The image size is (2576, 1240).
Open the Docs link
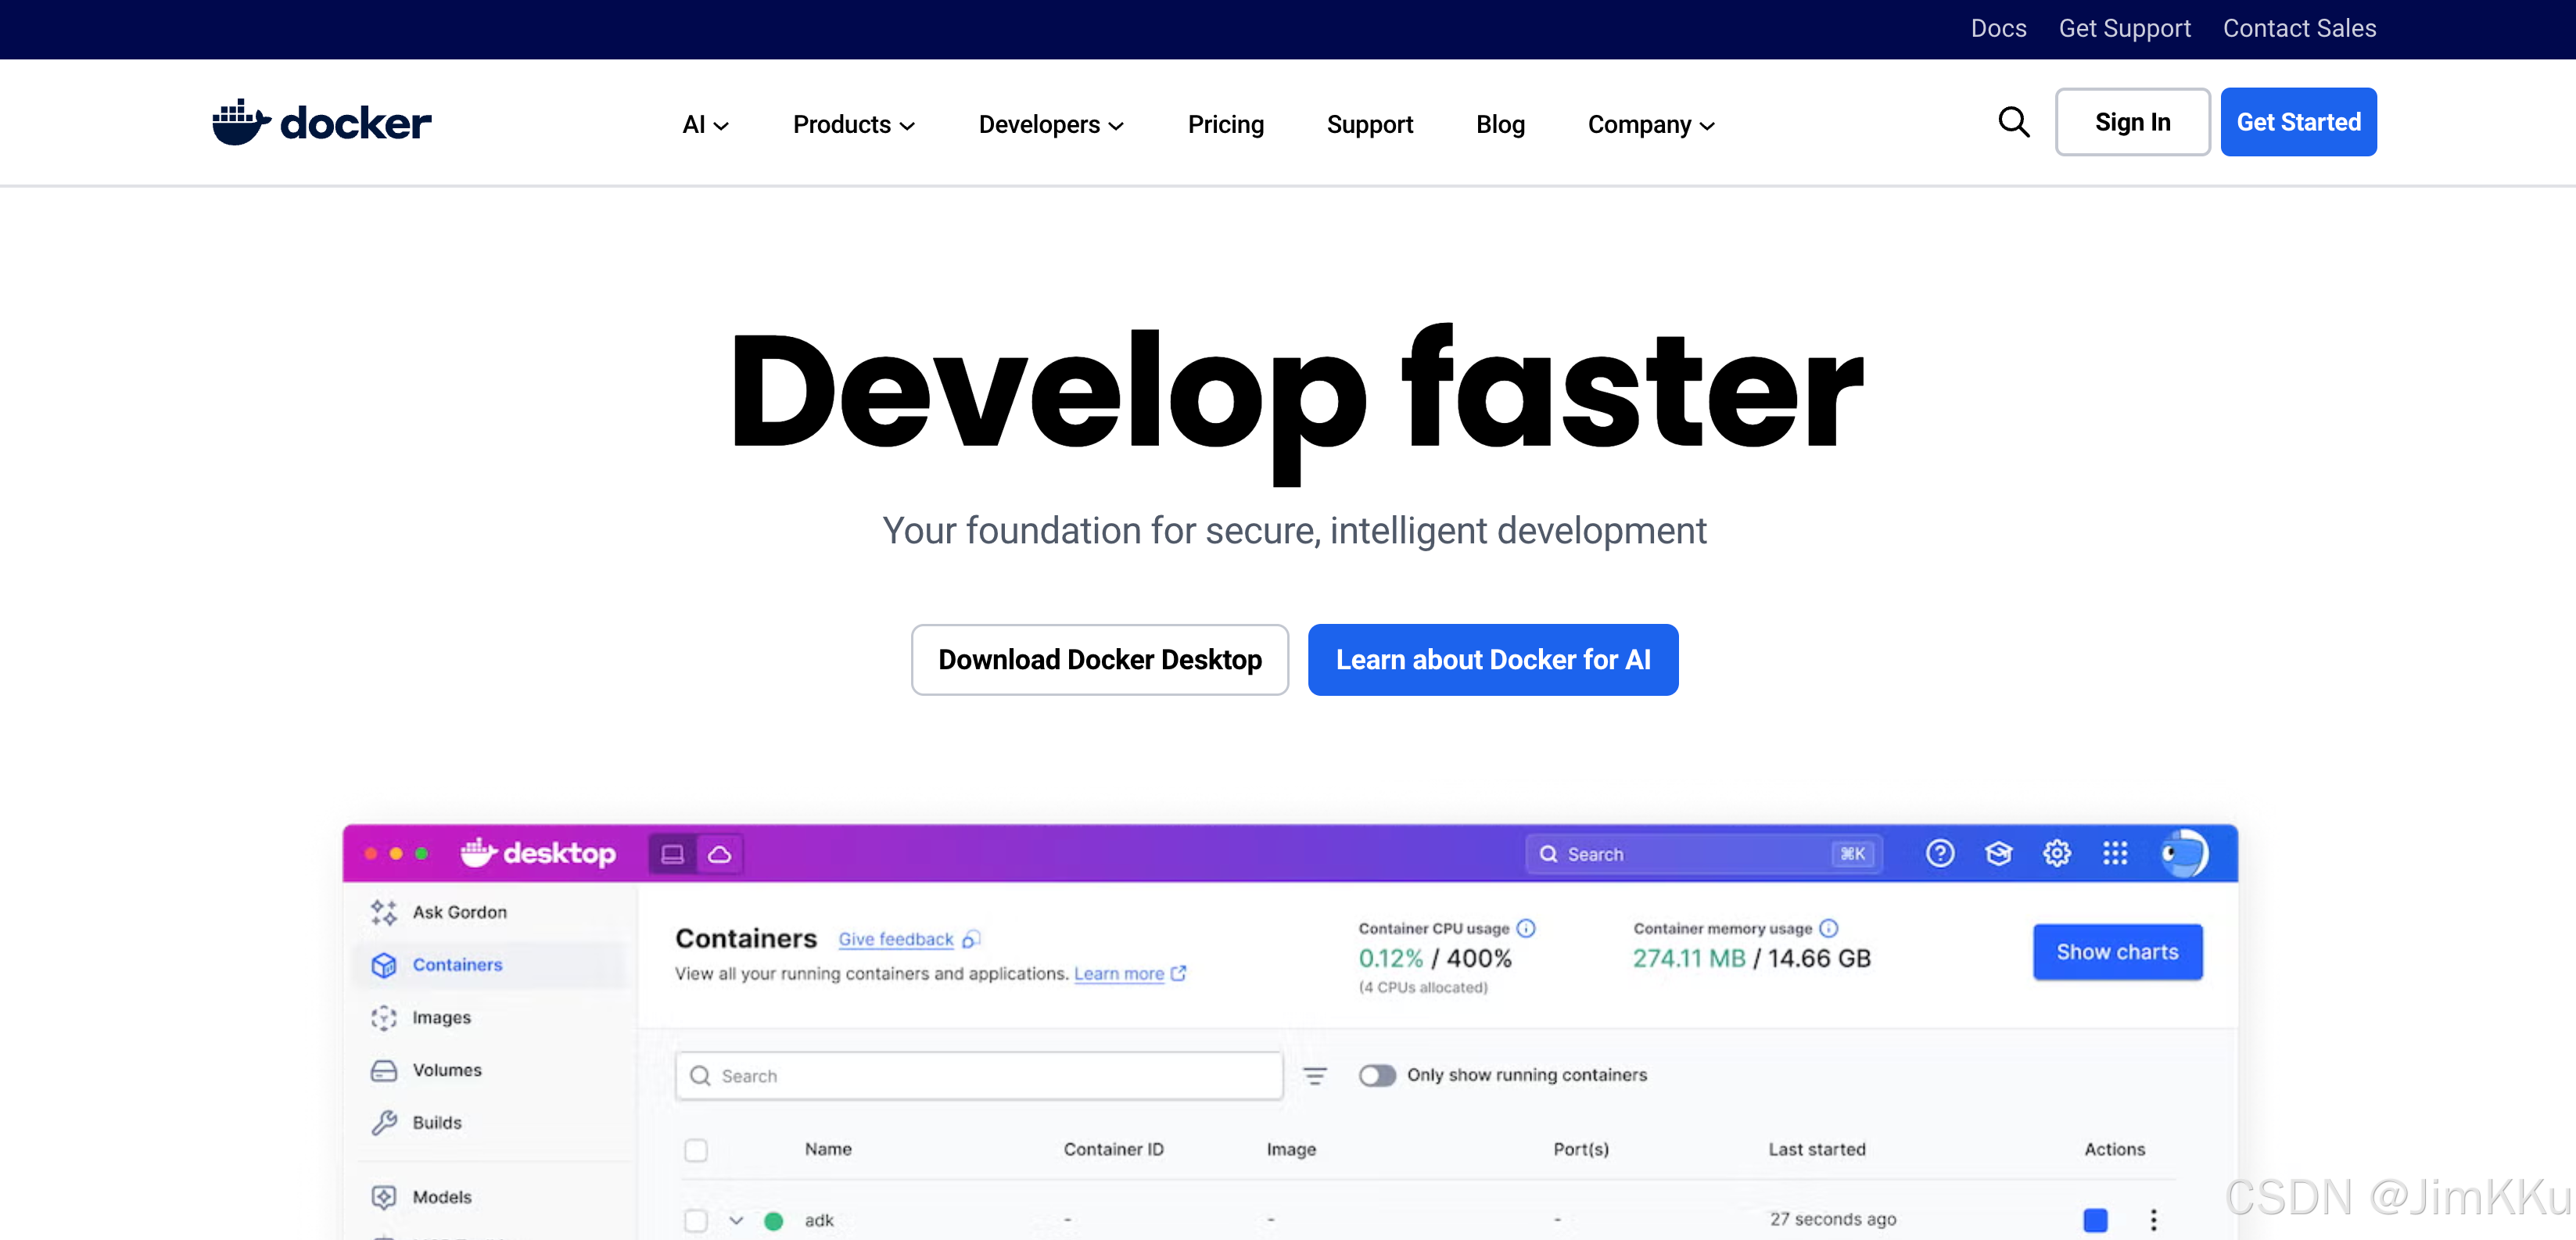point(1998,28)
